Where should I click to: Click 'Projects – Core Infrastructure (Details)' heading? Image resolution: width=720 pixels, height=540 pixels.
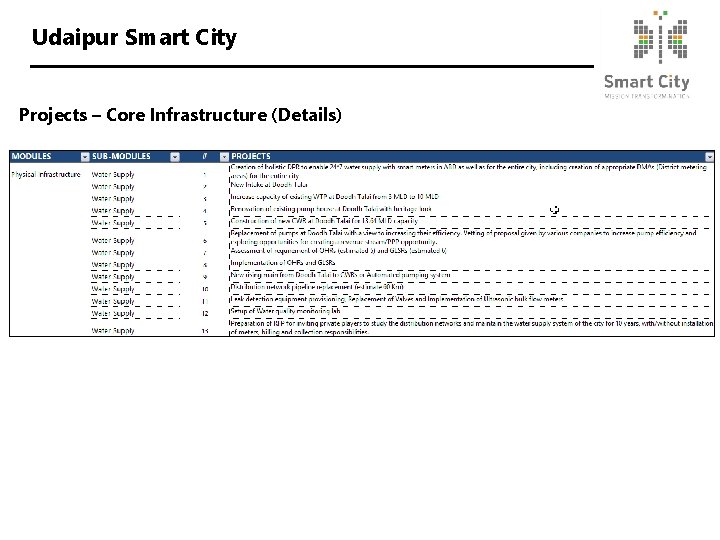coord(180,115)
